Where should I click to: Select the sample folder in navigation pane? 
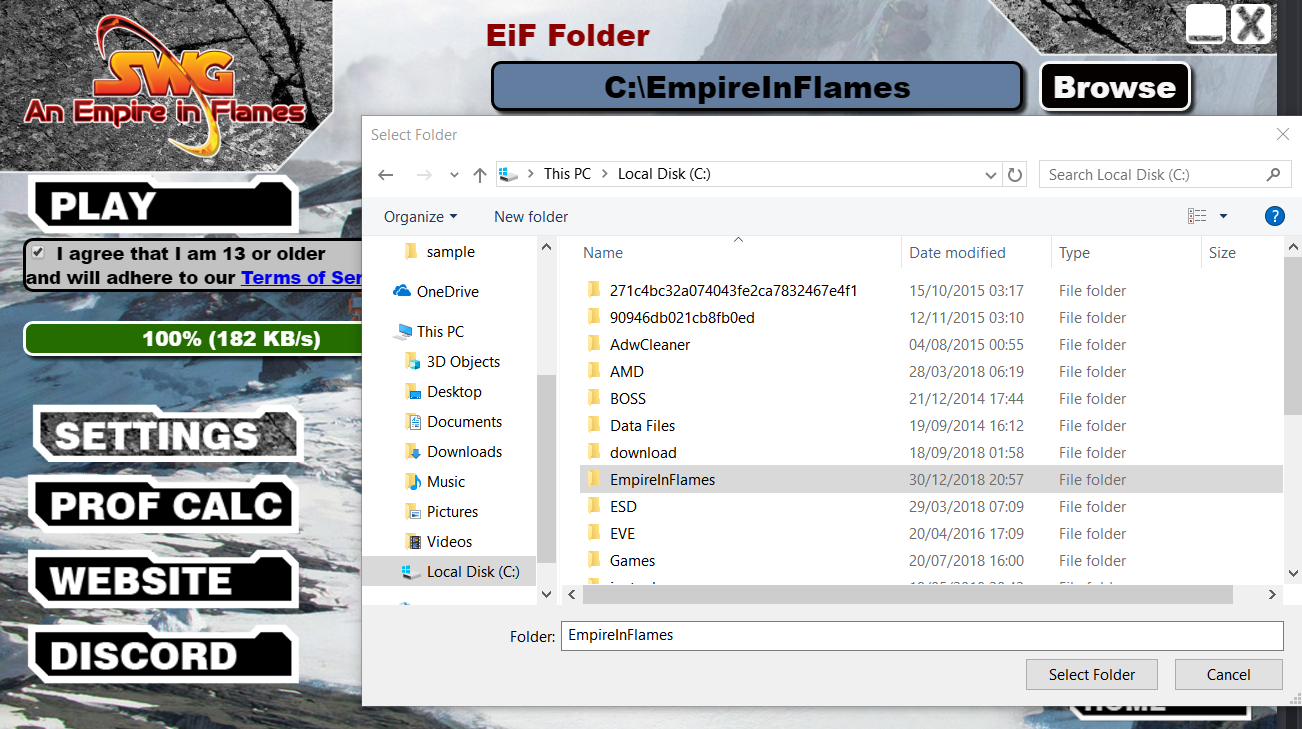click(x=440, y=252)
